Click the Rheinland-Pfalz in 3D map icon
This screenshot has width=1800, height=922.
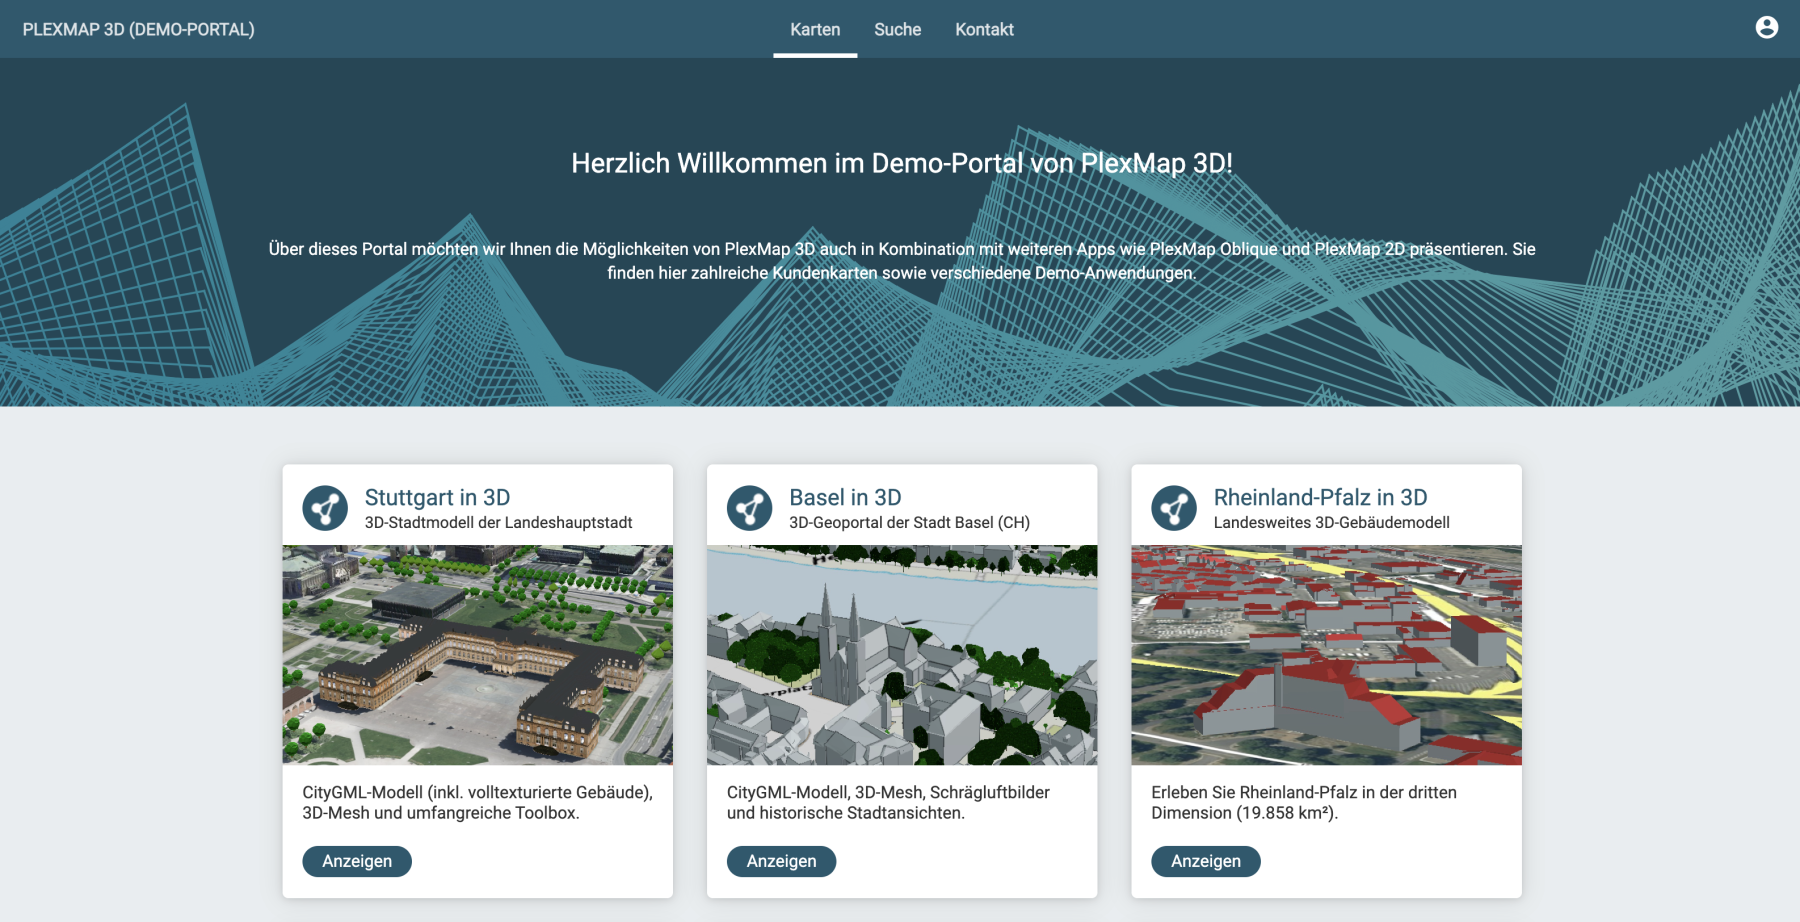coord(1173,508)
